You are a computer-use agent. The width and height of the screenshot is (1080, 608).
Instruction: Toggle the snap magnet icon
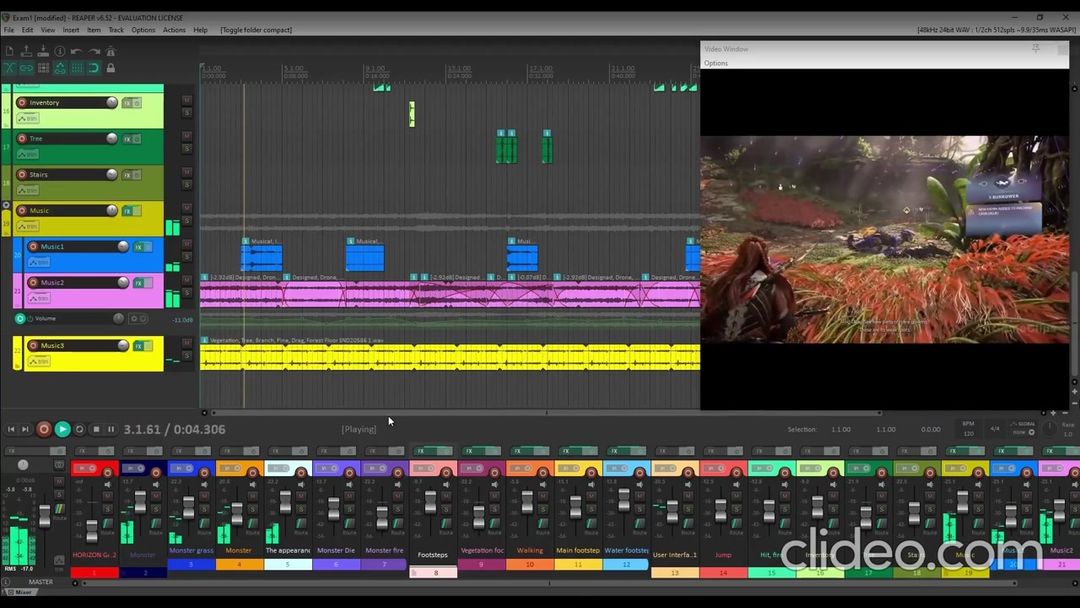coord(94,68)
